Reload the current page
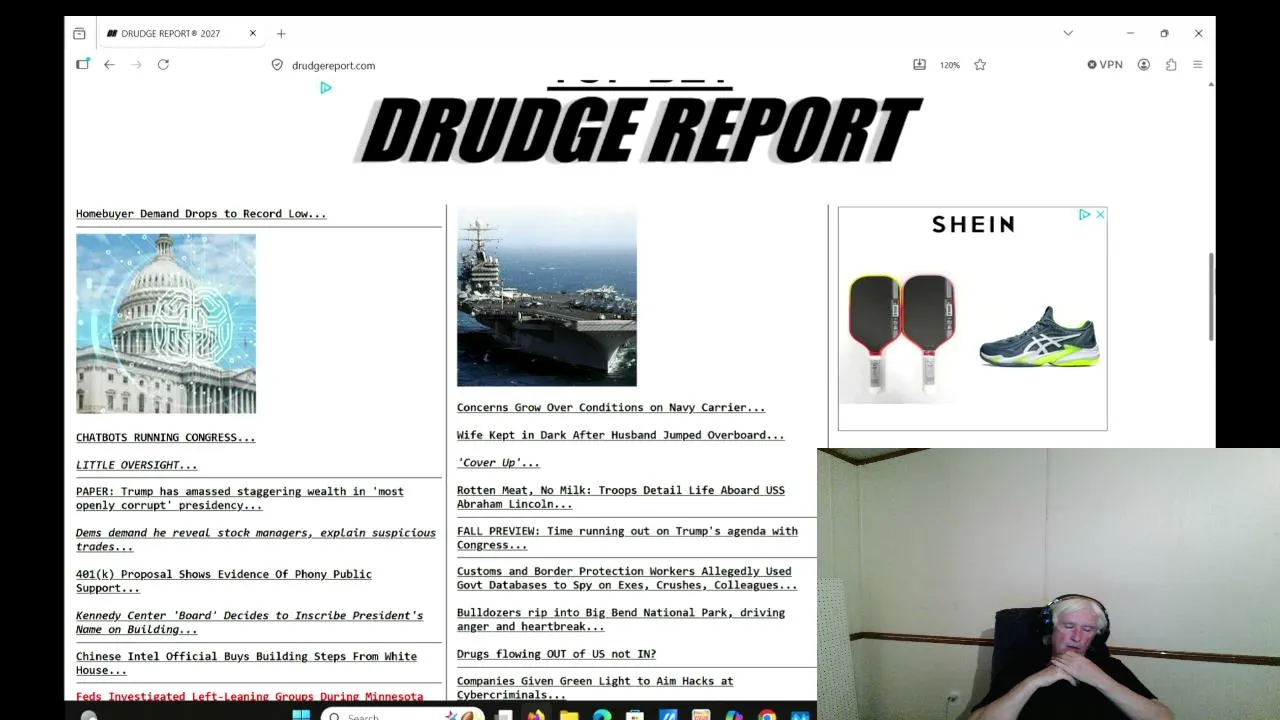The height and width of the screenshot is (720, 1280). tap(163, 64)
